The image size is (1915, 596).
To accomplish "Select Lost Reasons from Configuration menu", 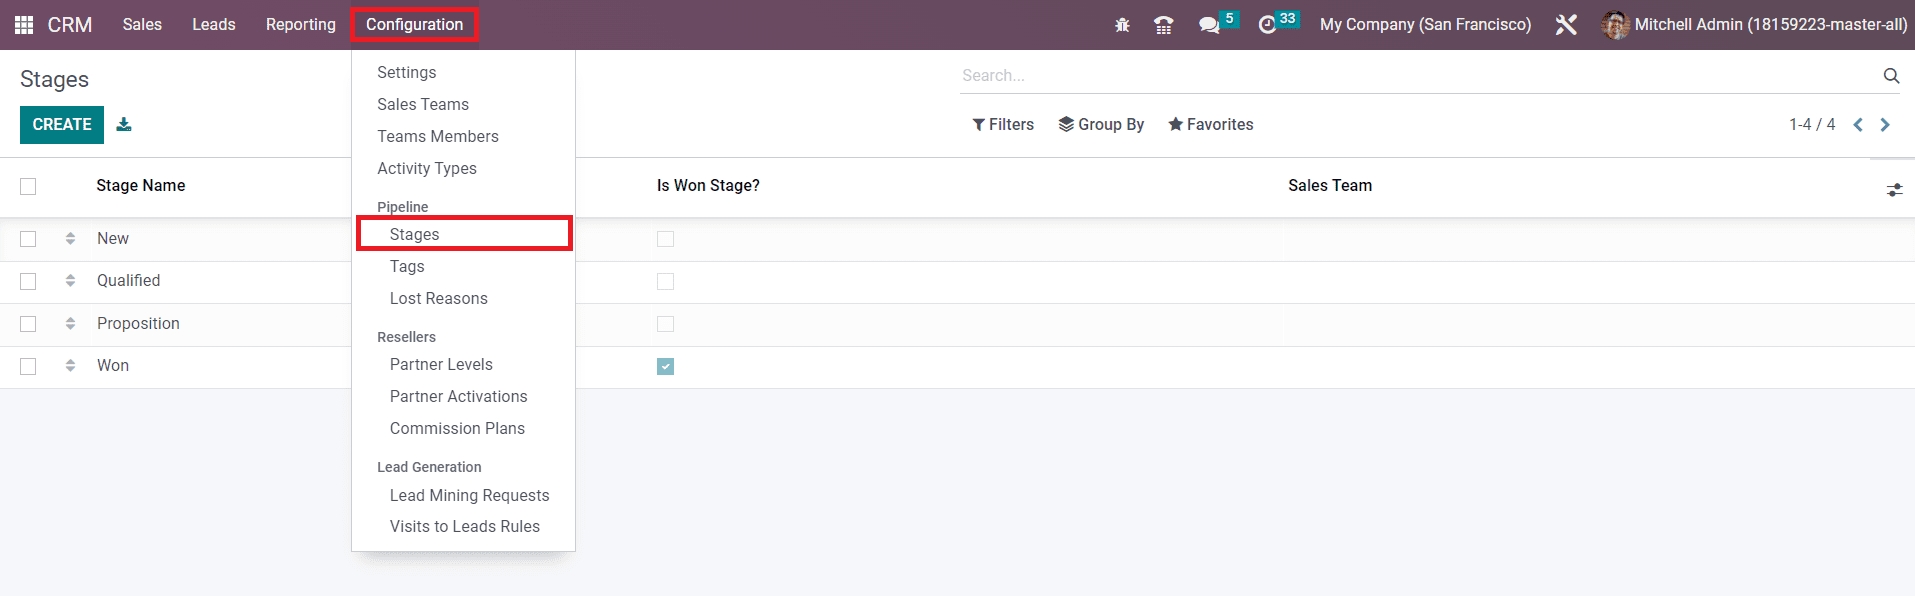I will [438, 298].
